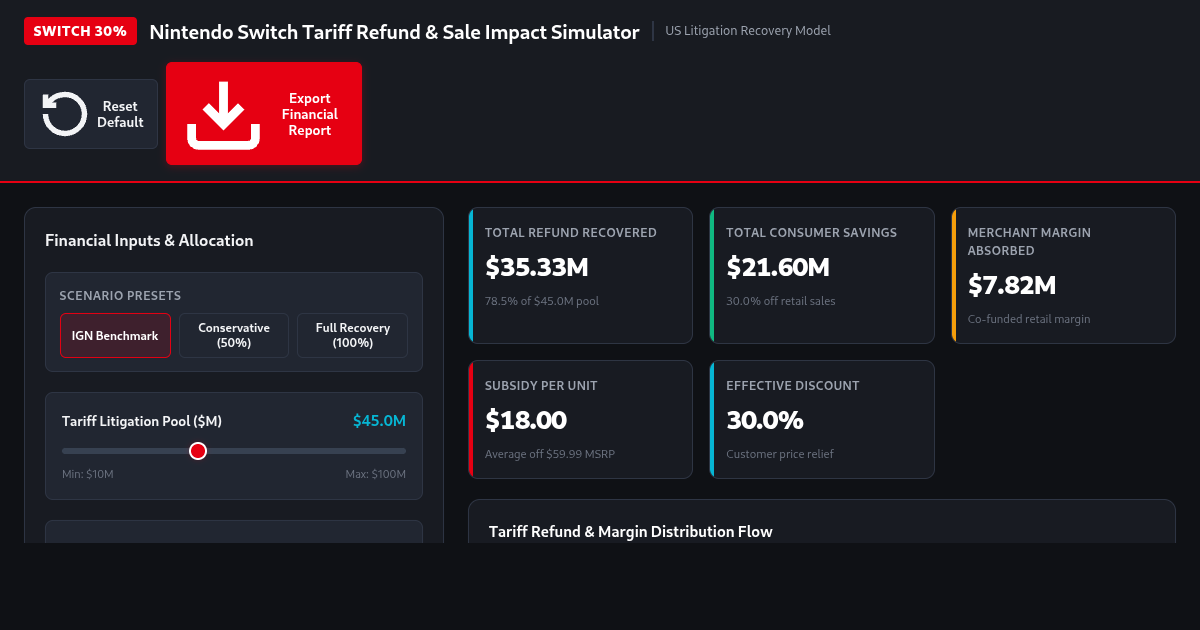1200x630 pixels.
Task: Click the Subsidy Per Unit $18.00 value
Action: coord(526,420)
